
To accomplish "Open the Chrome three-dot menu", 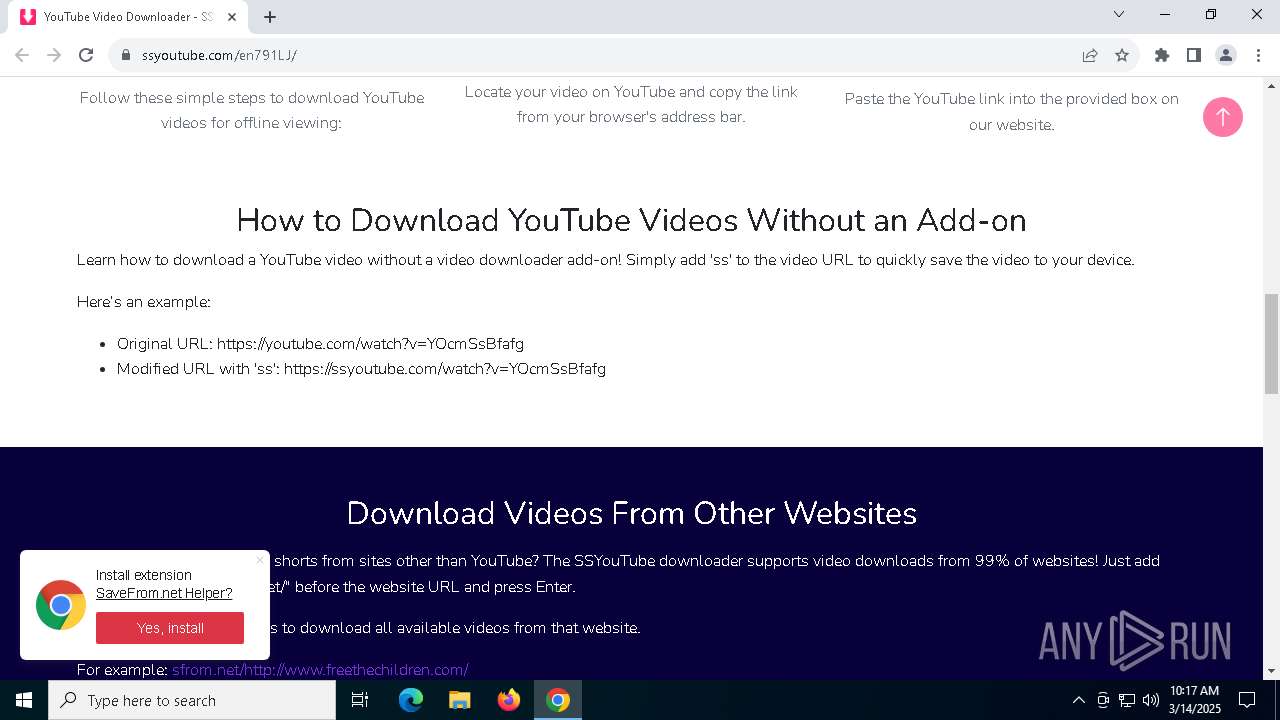I will 1258,55.
